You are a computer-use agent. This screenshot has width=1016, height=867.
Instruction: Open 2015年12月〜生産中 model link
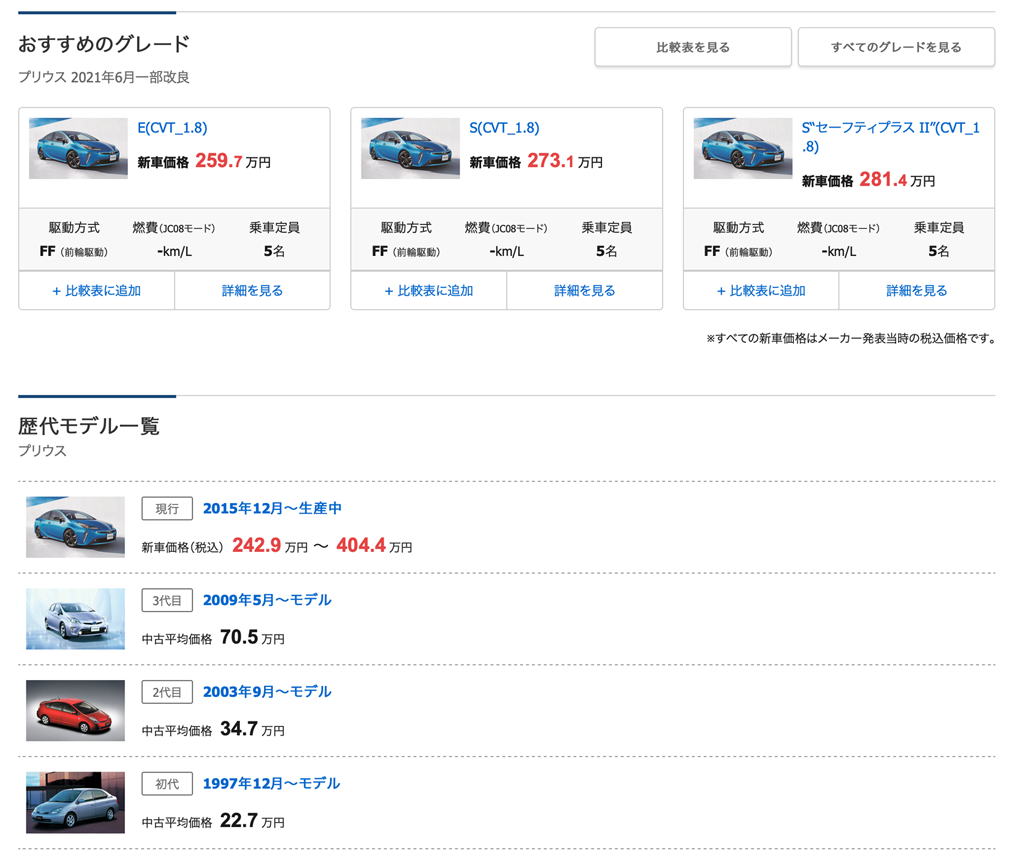(272, 508)
